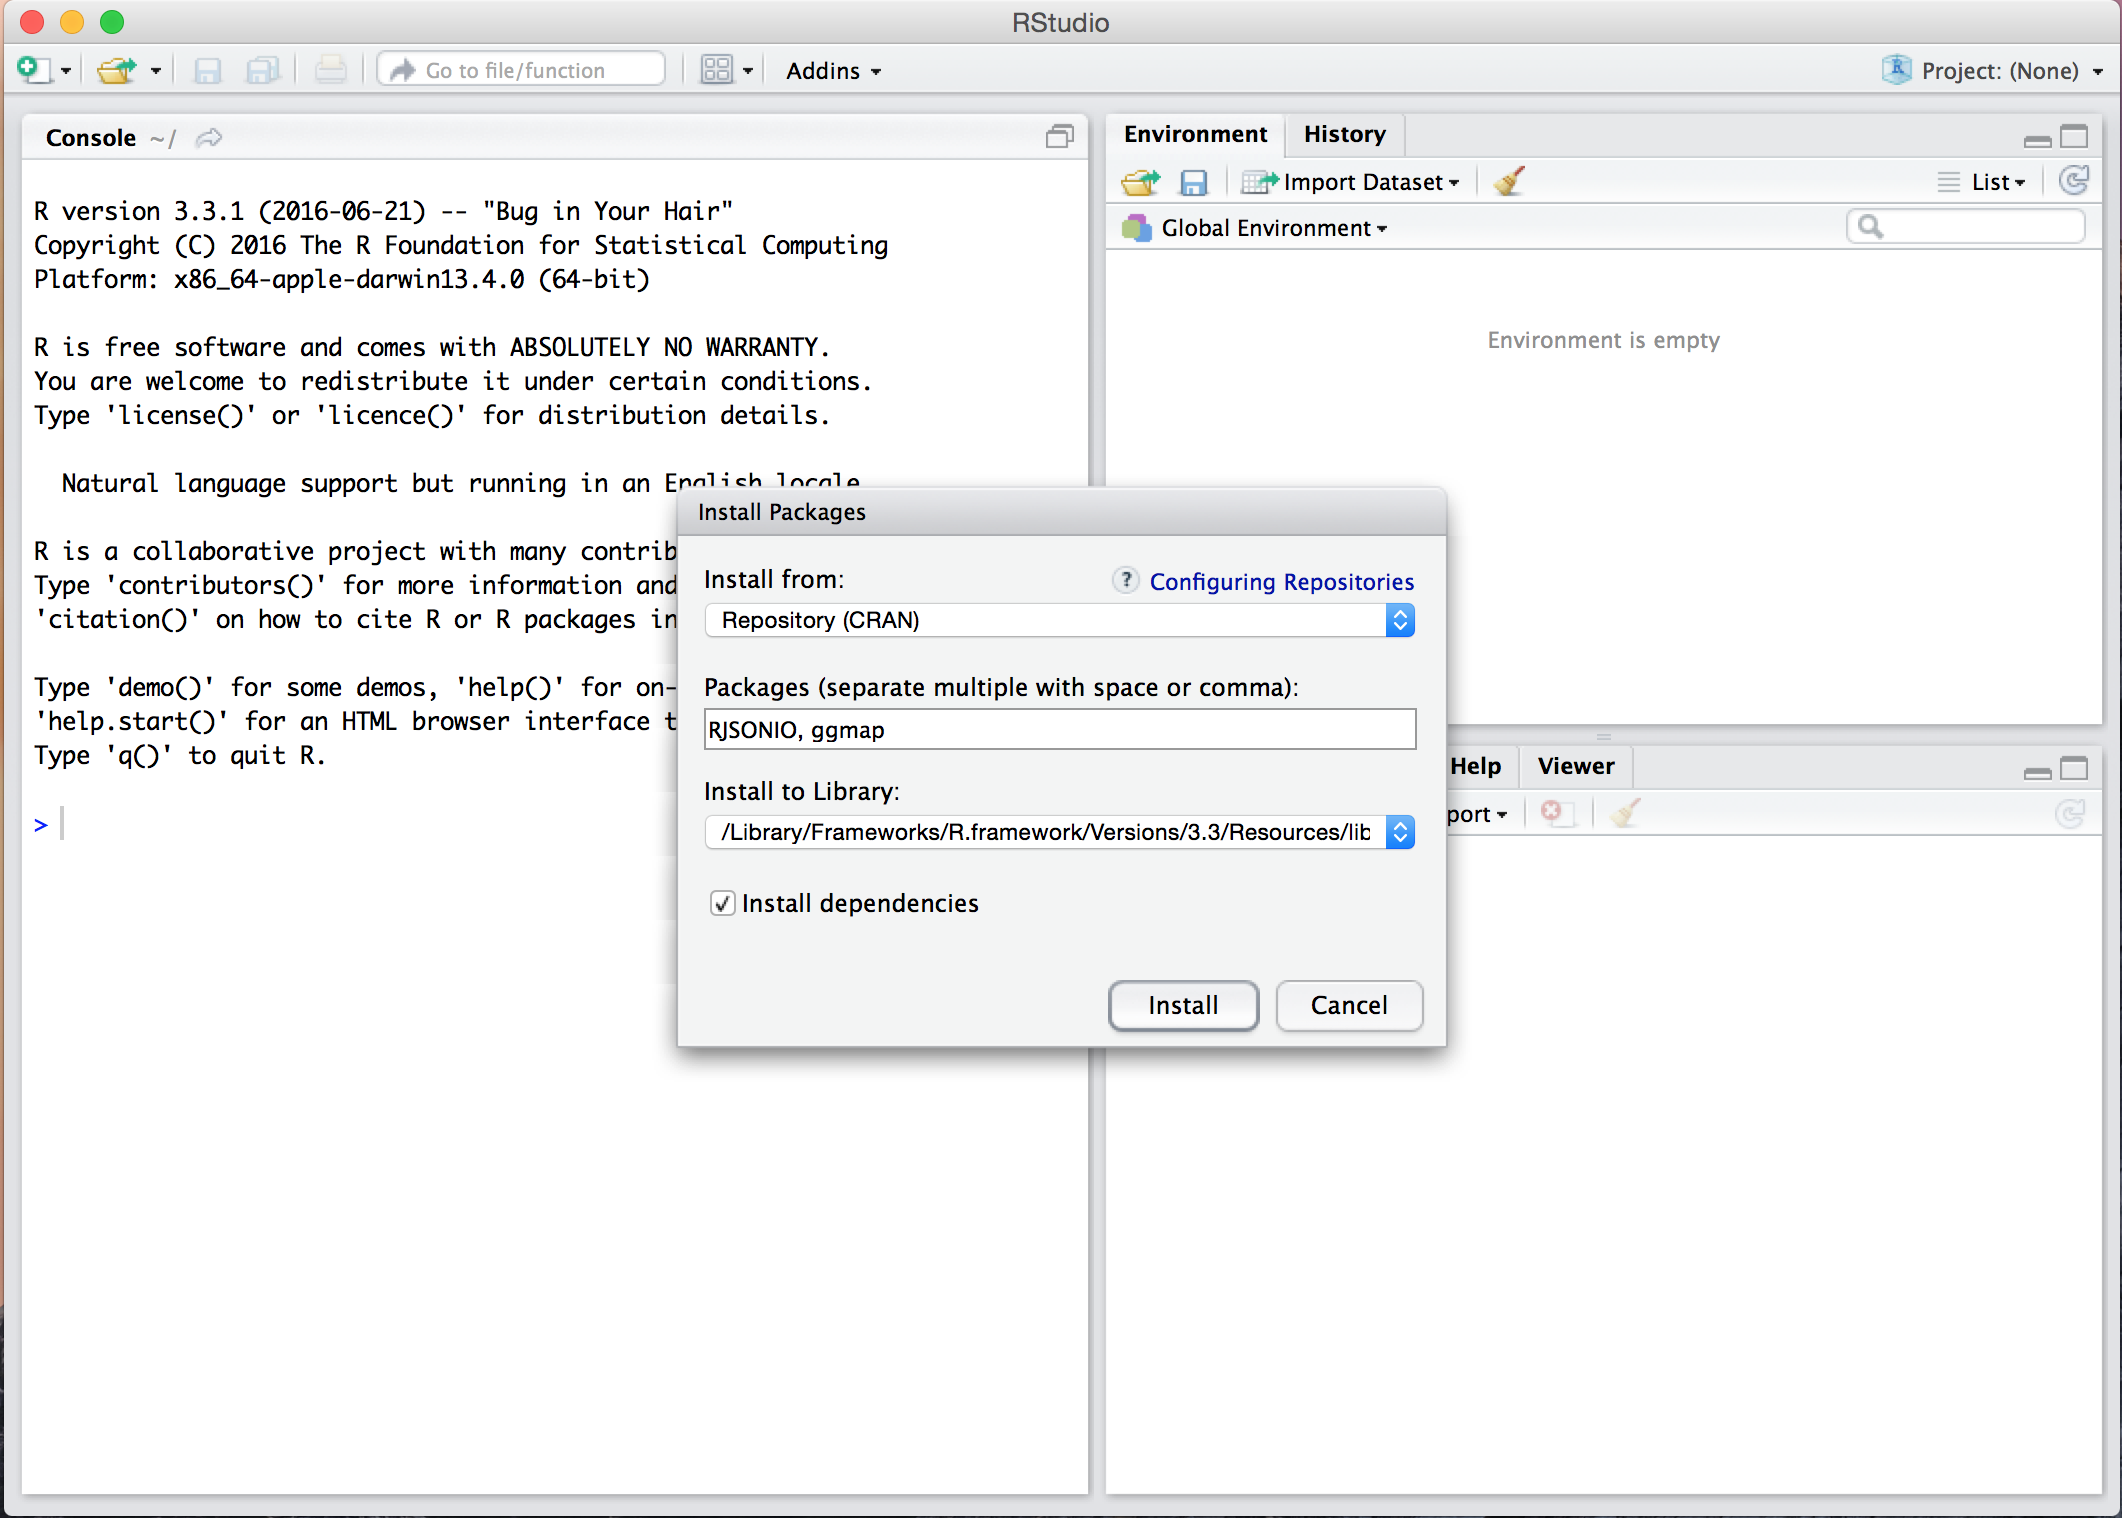The height and width of the screenshot is (1518, 2122).
Task: Open the List view dropdown
Action: (1998, 182)
